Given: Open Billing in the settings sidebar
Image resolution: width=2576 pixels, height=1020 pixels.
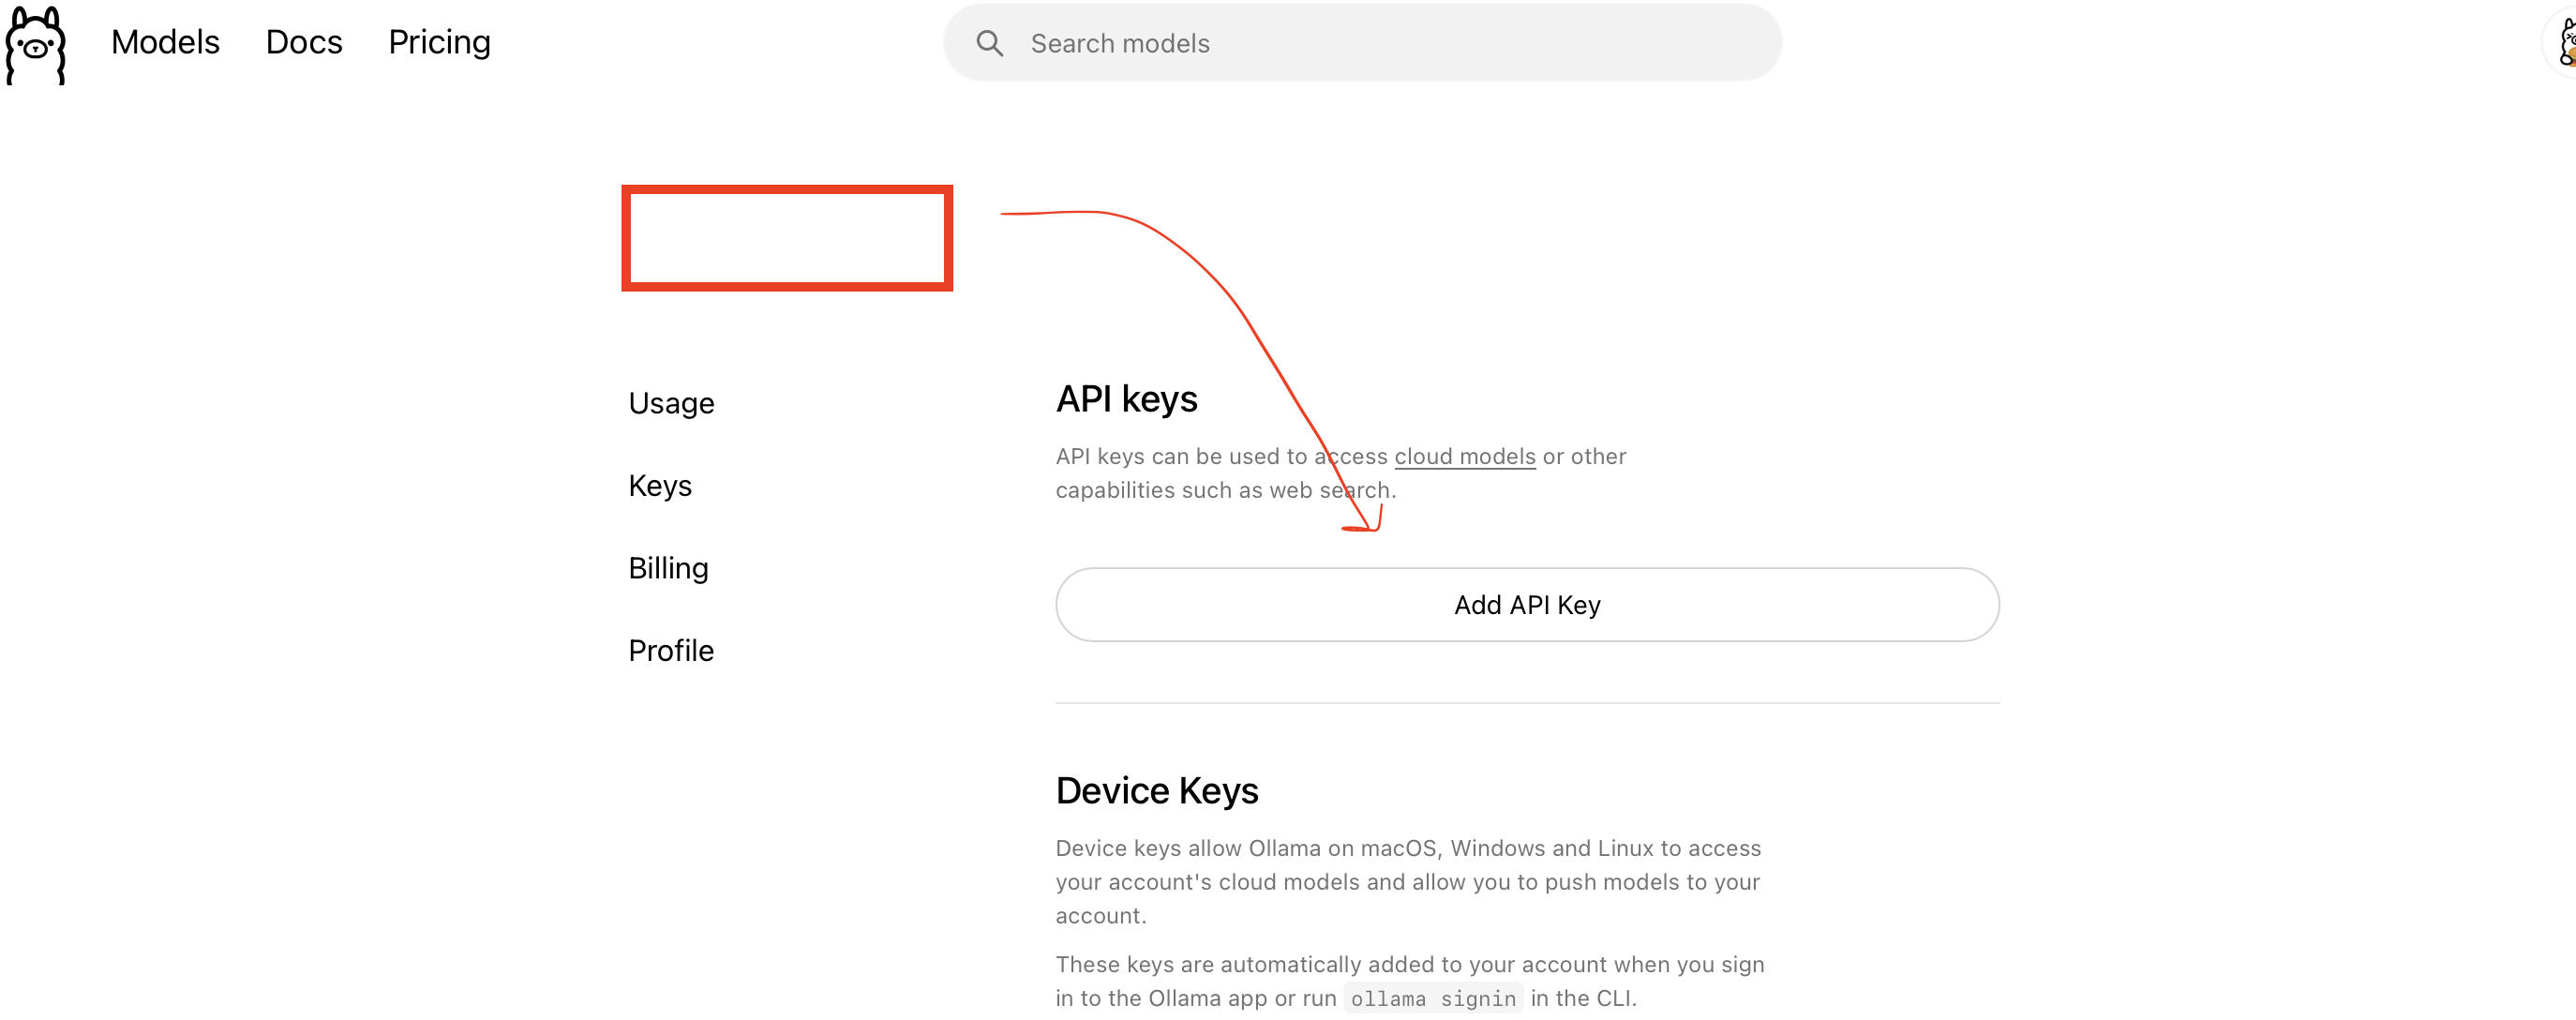Looking at the screenshot, I should (668, 568).
